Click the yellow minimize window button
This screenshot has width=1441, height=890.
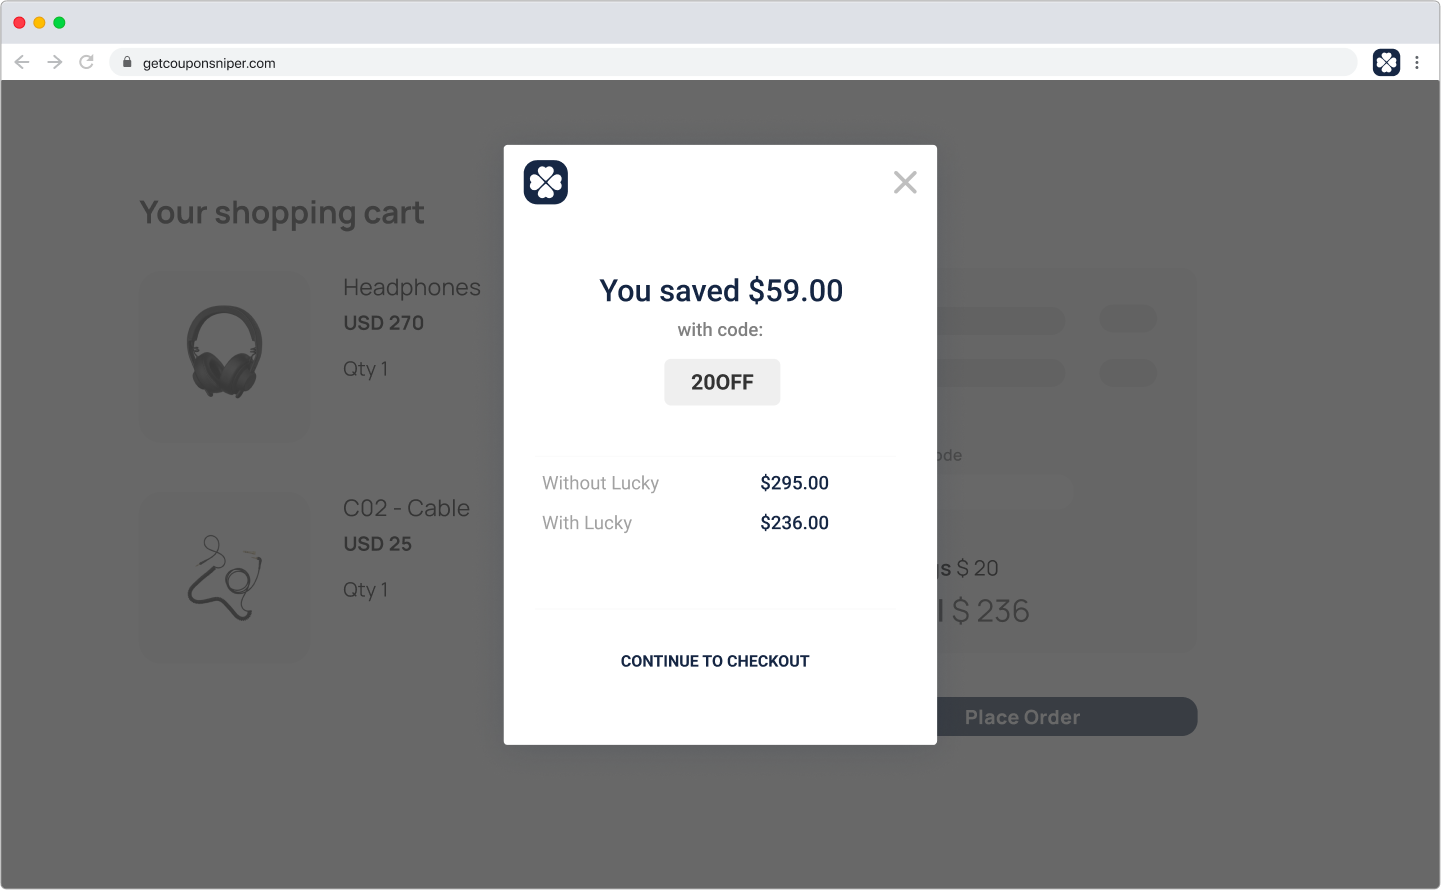pyautogui.click(x=39, y=22)
